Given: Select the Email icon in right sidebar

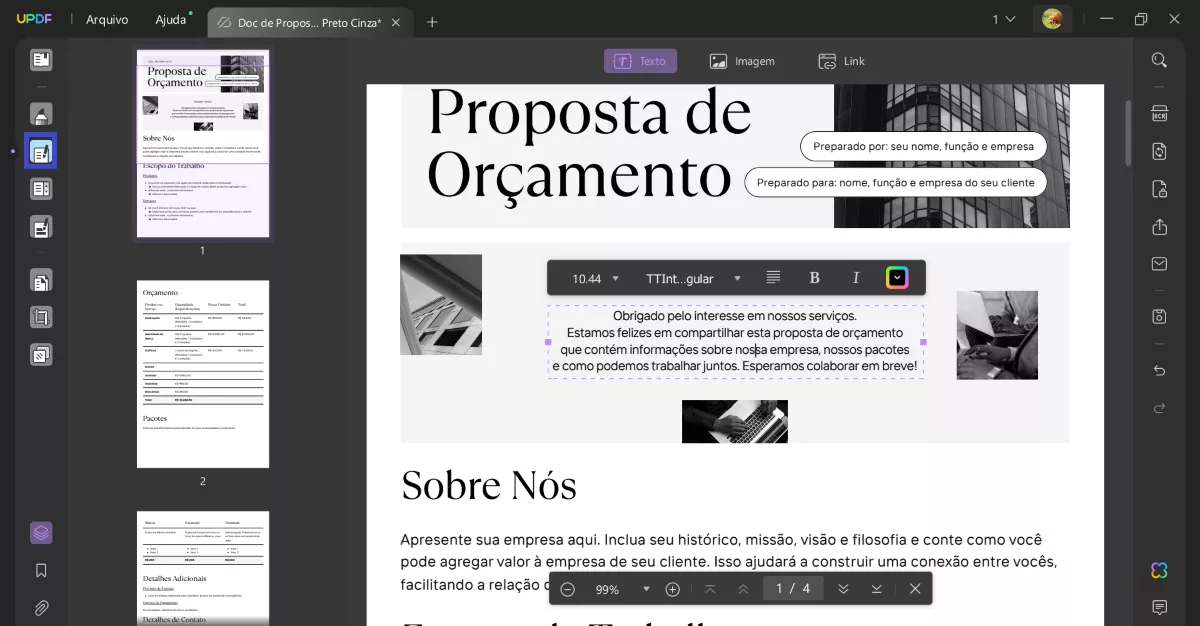Looking at the screenshot, I should (x=1159, y=263).
